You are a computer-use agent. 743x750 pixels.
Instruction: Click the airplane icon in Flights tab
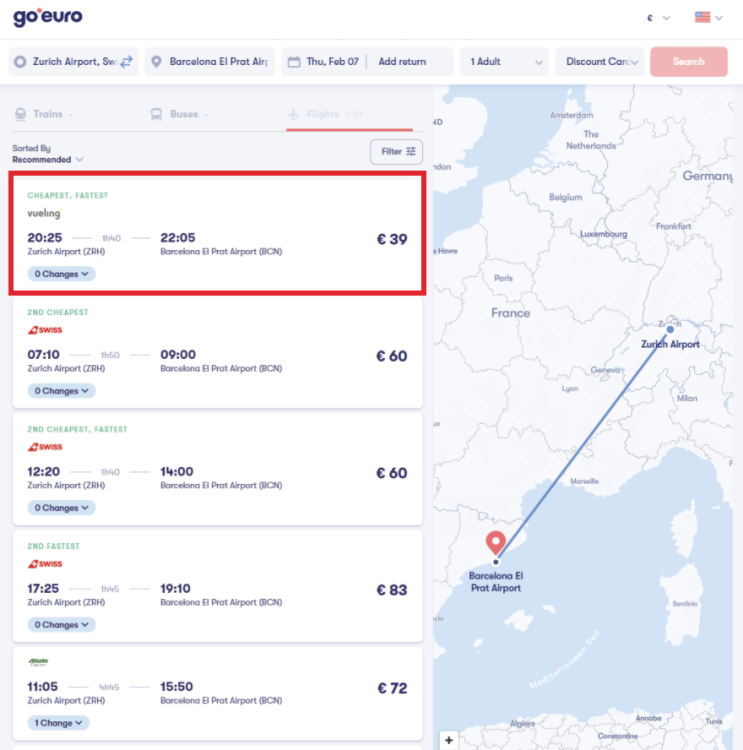click(293, 114)
